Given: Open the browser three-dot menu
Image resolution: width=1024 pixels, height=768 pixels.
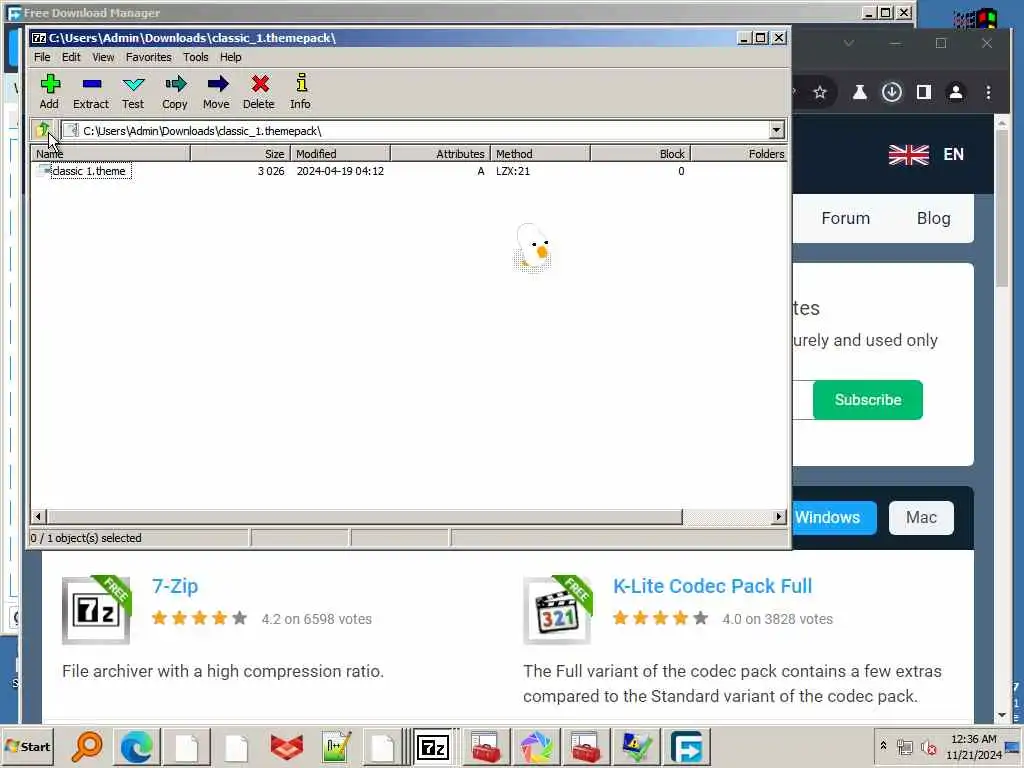Looking at the screenshot, I should pyautogui.click(x=988, y=92).
